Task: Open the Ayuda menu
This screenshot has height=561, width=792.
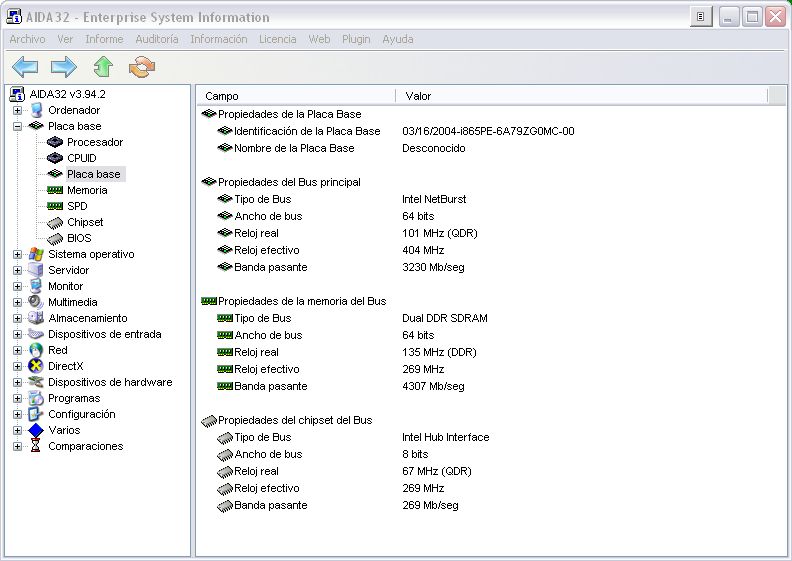Action: (x=398, y=39)
